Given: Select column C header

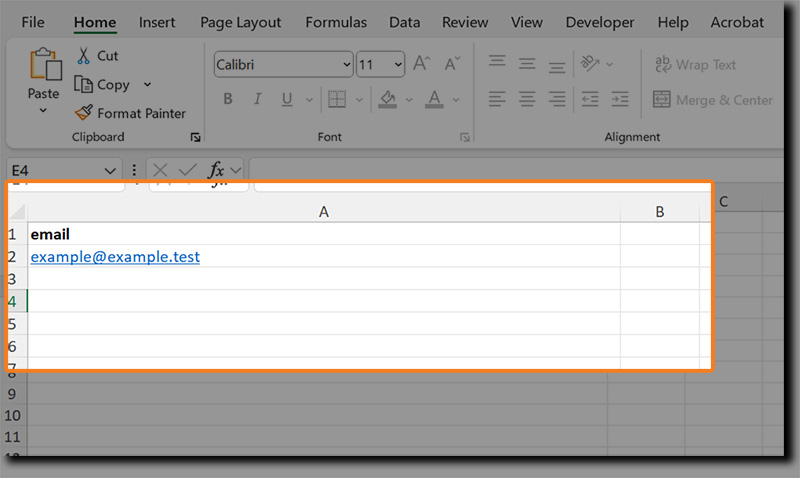Looking at the screenshot, I should click(x=723, y=202).
